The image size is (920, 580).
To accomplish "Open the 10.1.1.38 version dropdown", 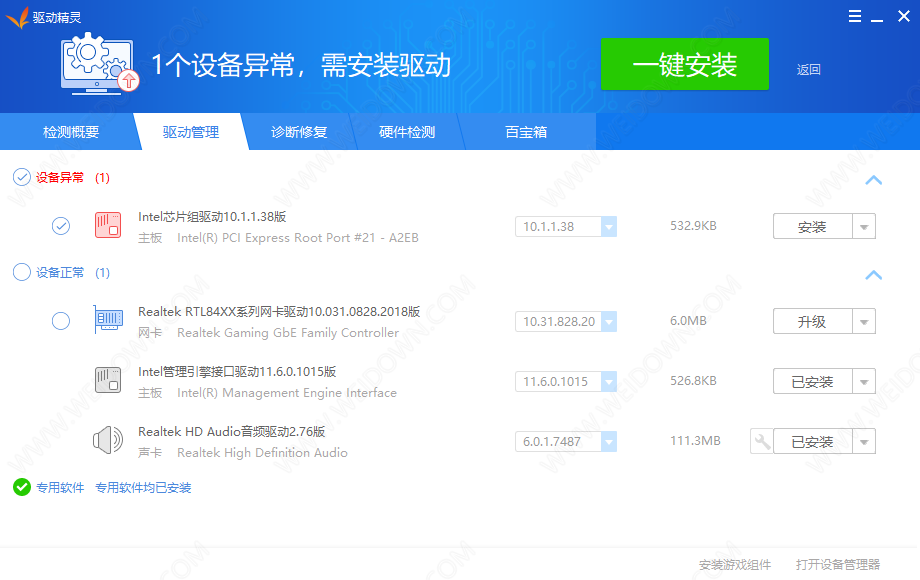I will coord(609,227).
